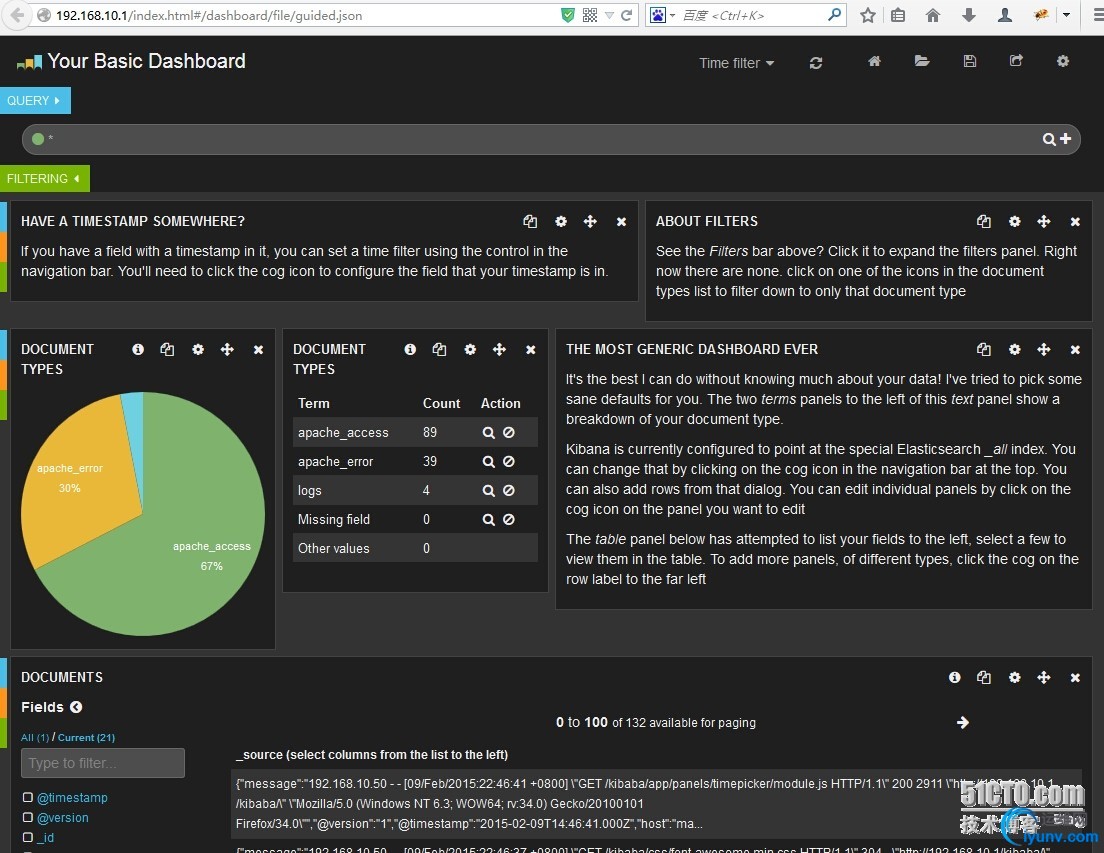Close the About Filters panel
The image size is (1104, 853).
coord(1075,222)
